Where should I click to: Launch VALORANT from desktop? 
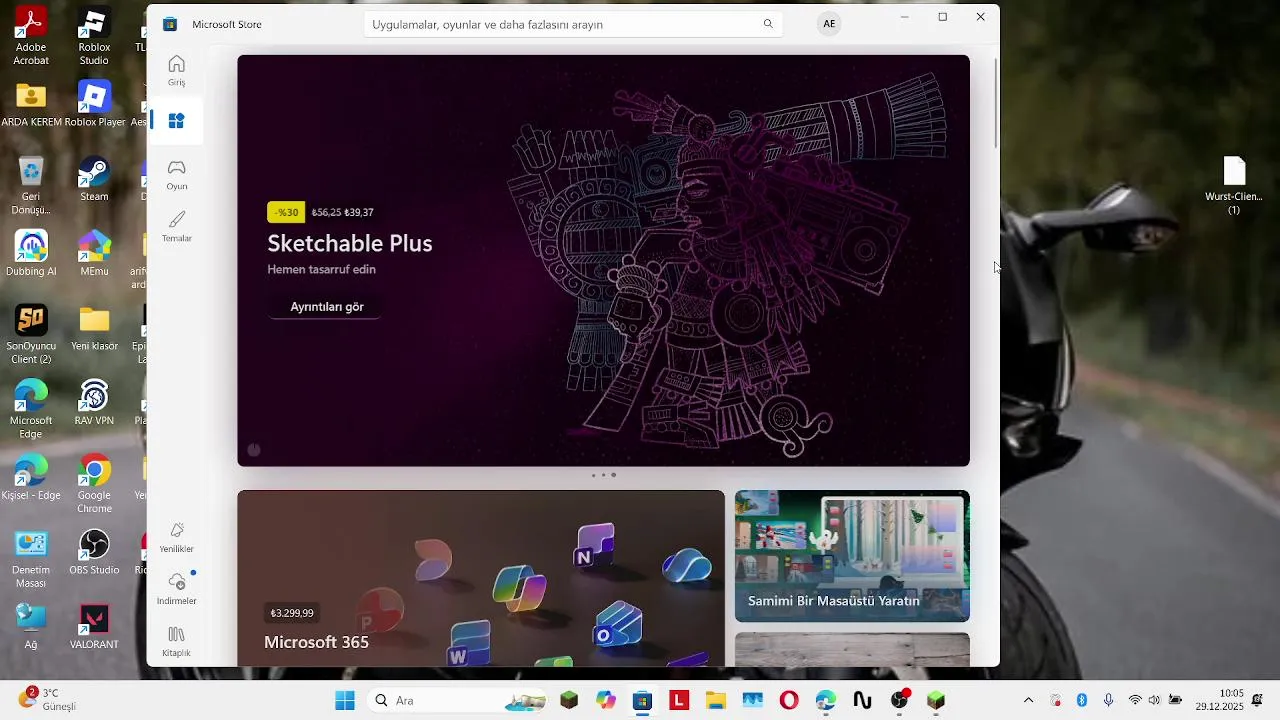(94, 626)
